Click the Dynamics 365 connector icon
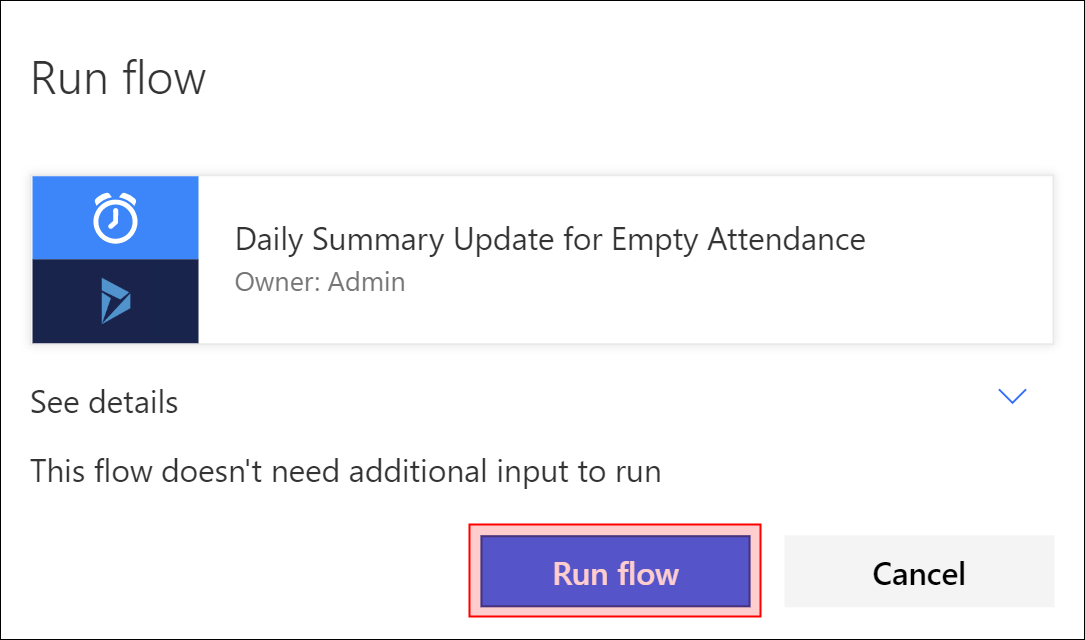Viewport: 1085px width, 640px height. click(x=116, y=301)
